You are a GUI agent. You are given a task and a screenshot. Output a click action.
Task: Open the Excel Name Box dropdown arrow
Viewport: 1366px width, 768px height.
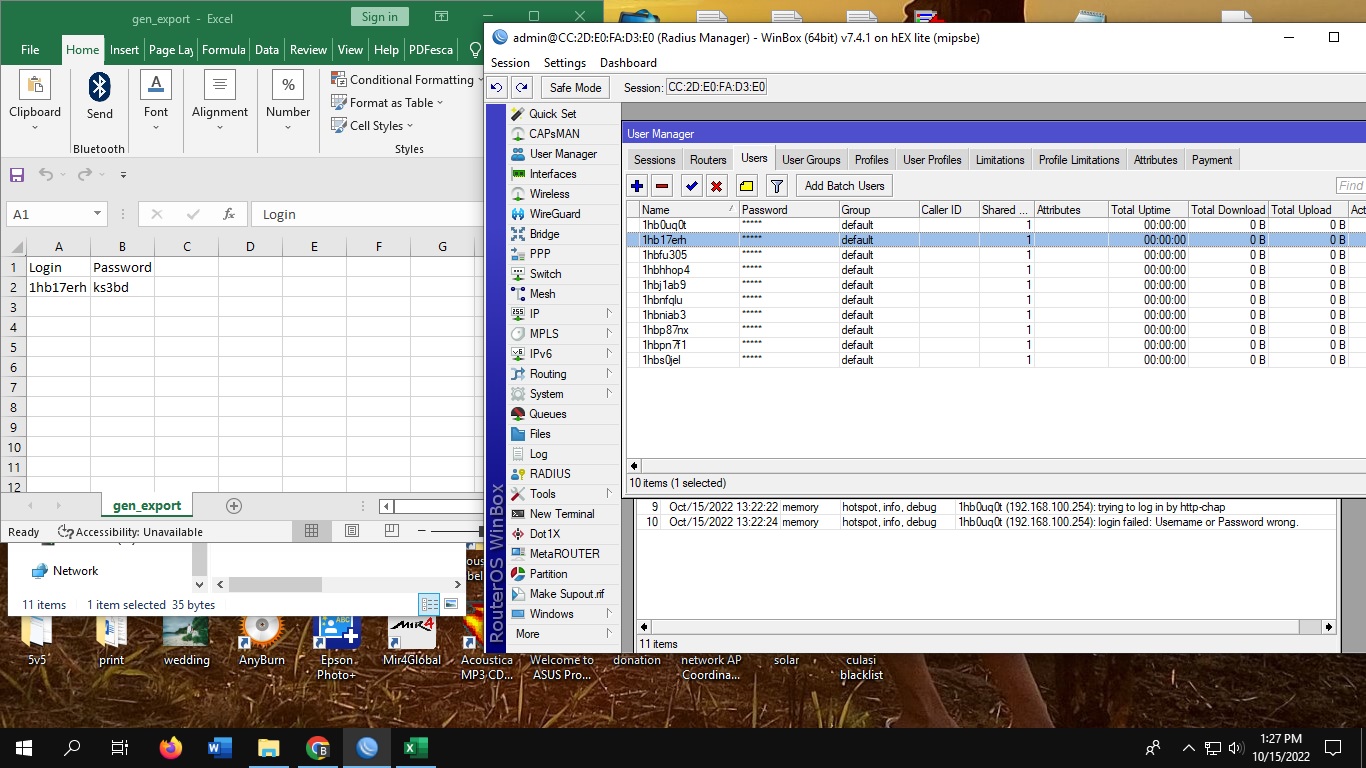click(x=97, y=214)
